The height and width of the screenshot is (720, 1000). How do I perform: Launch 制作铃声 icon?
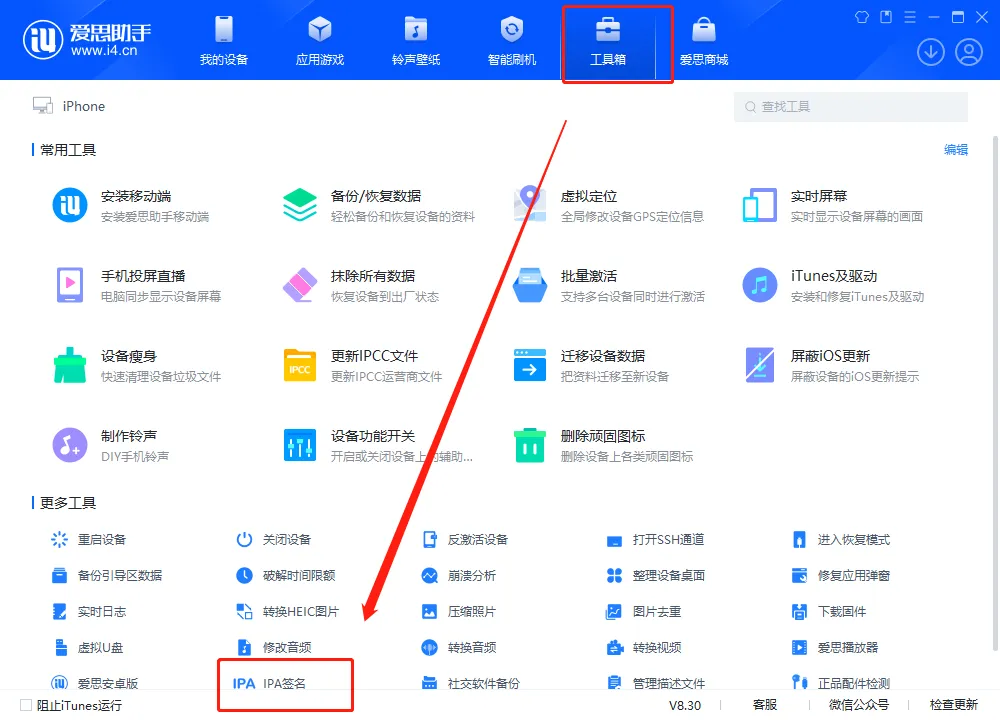[x=70, y=445]
